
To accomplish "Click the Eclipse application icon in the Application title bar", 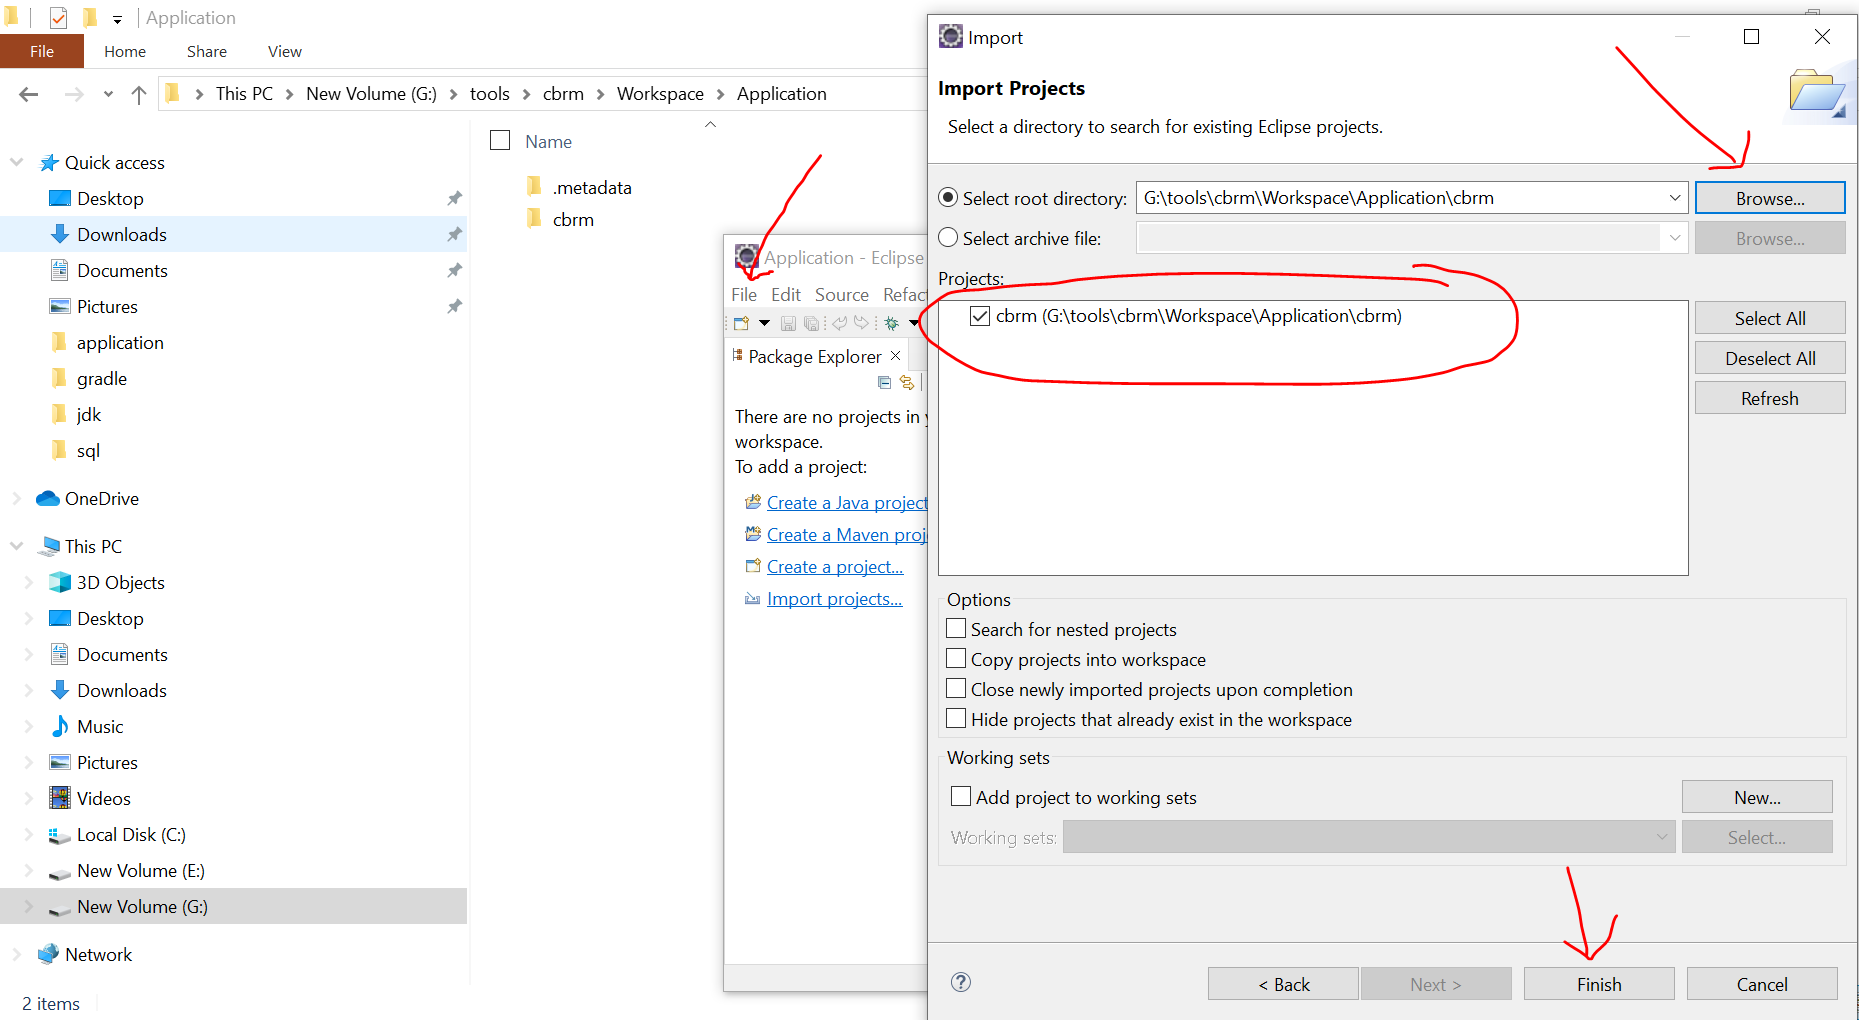I will 747,257.
